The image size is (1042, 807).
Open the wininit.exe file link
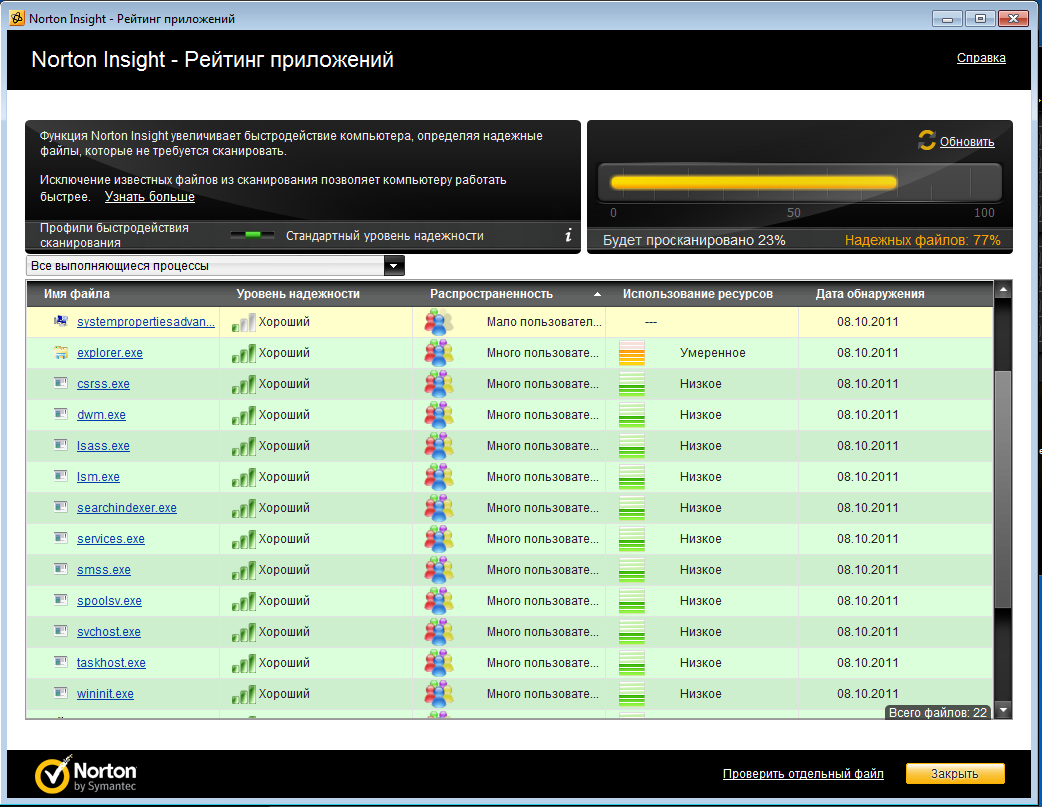click(105, 694)
